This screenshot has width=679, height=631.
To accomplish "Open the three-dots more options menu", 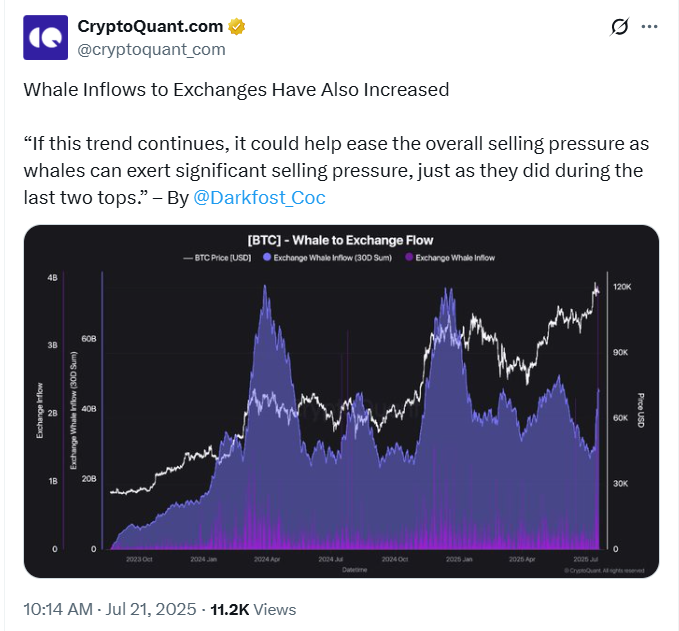I will [x=649, y=27].
